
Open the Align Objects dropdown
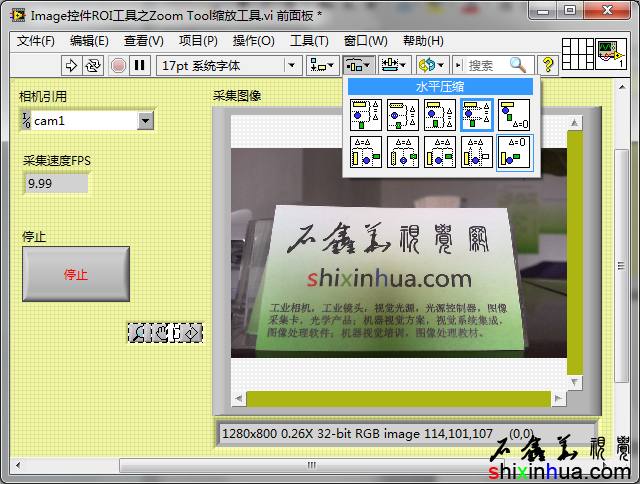[322, 65]
